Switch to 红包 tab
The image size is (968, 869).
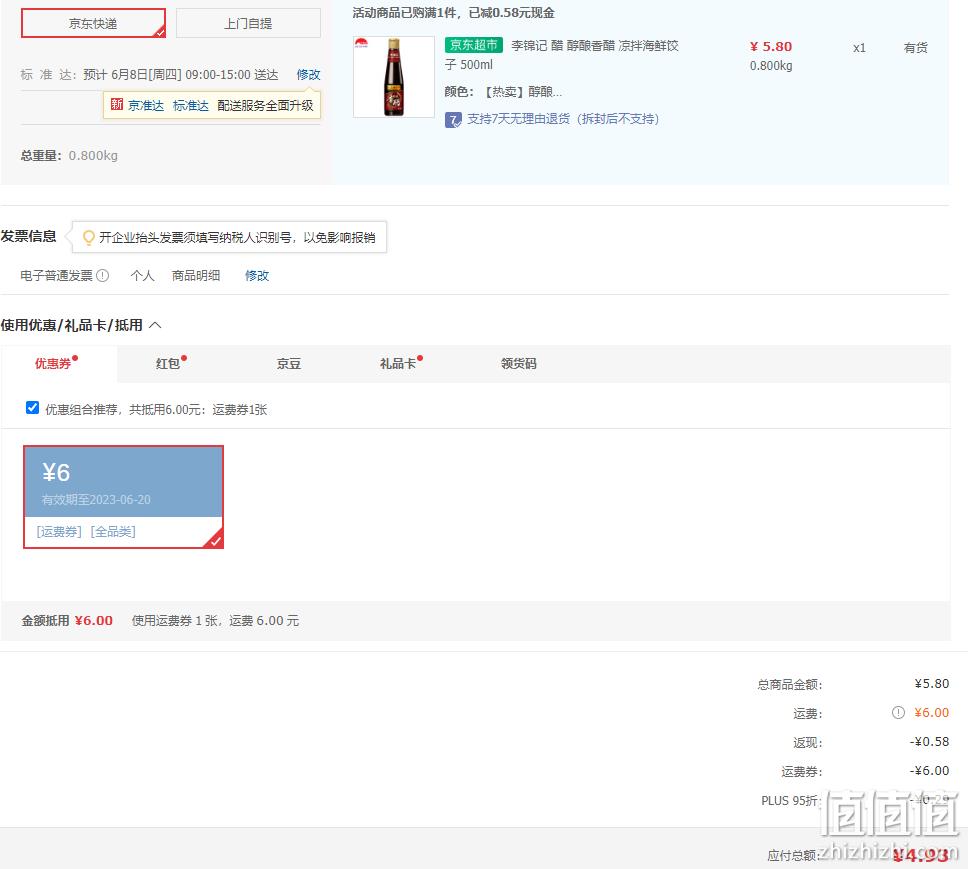[170, 363]
